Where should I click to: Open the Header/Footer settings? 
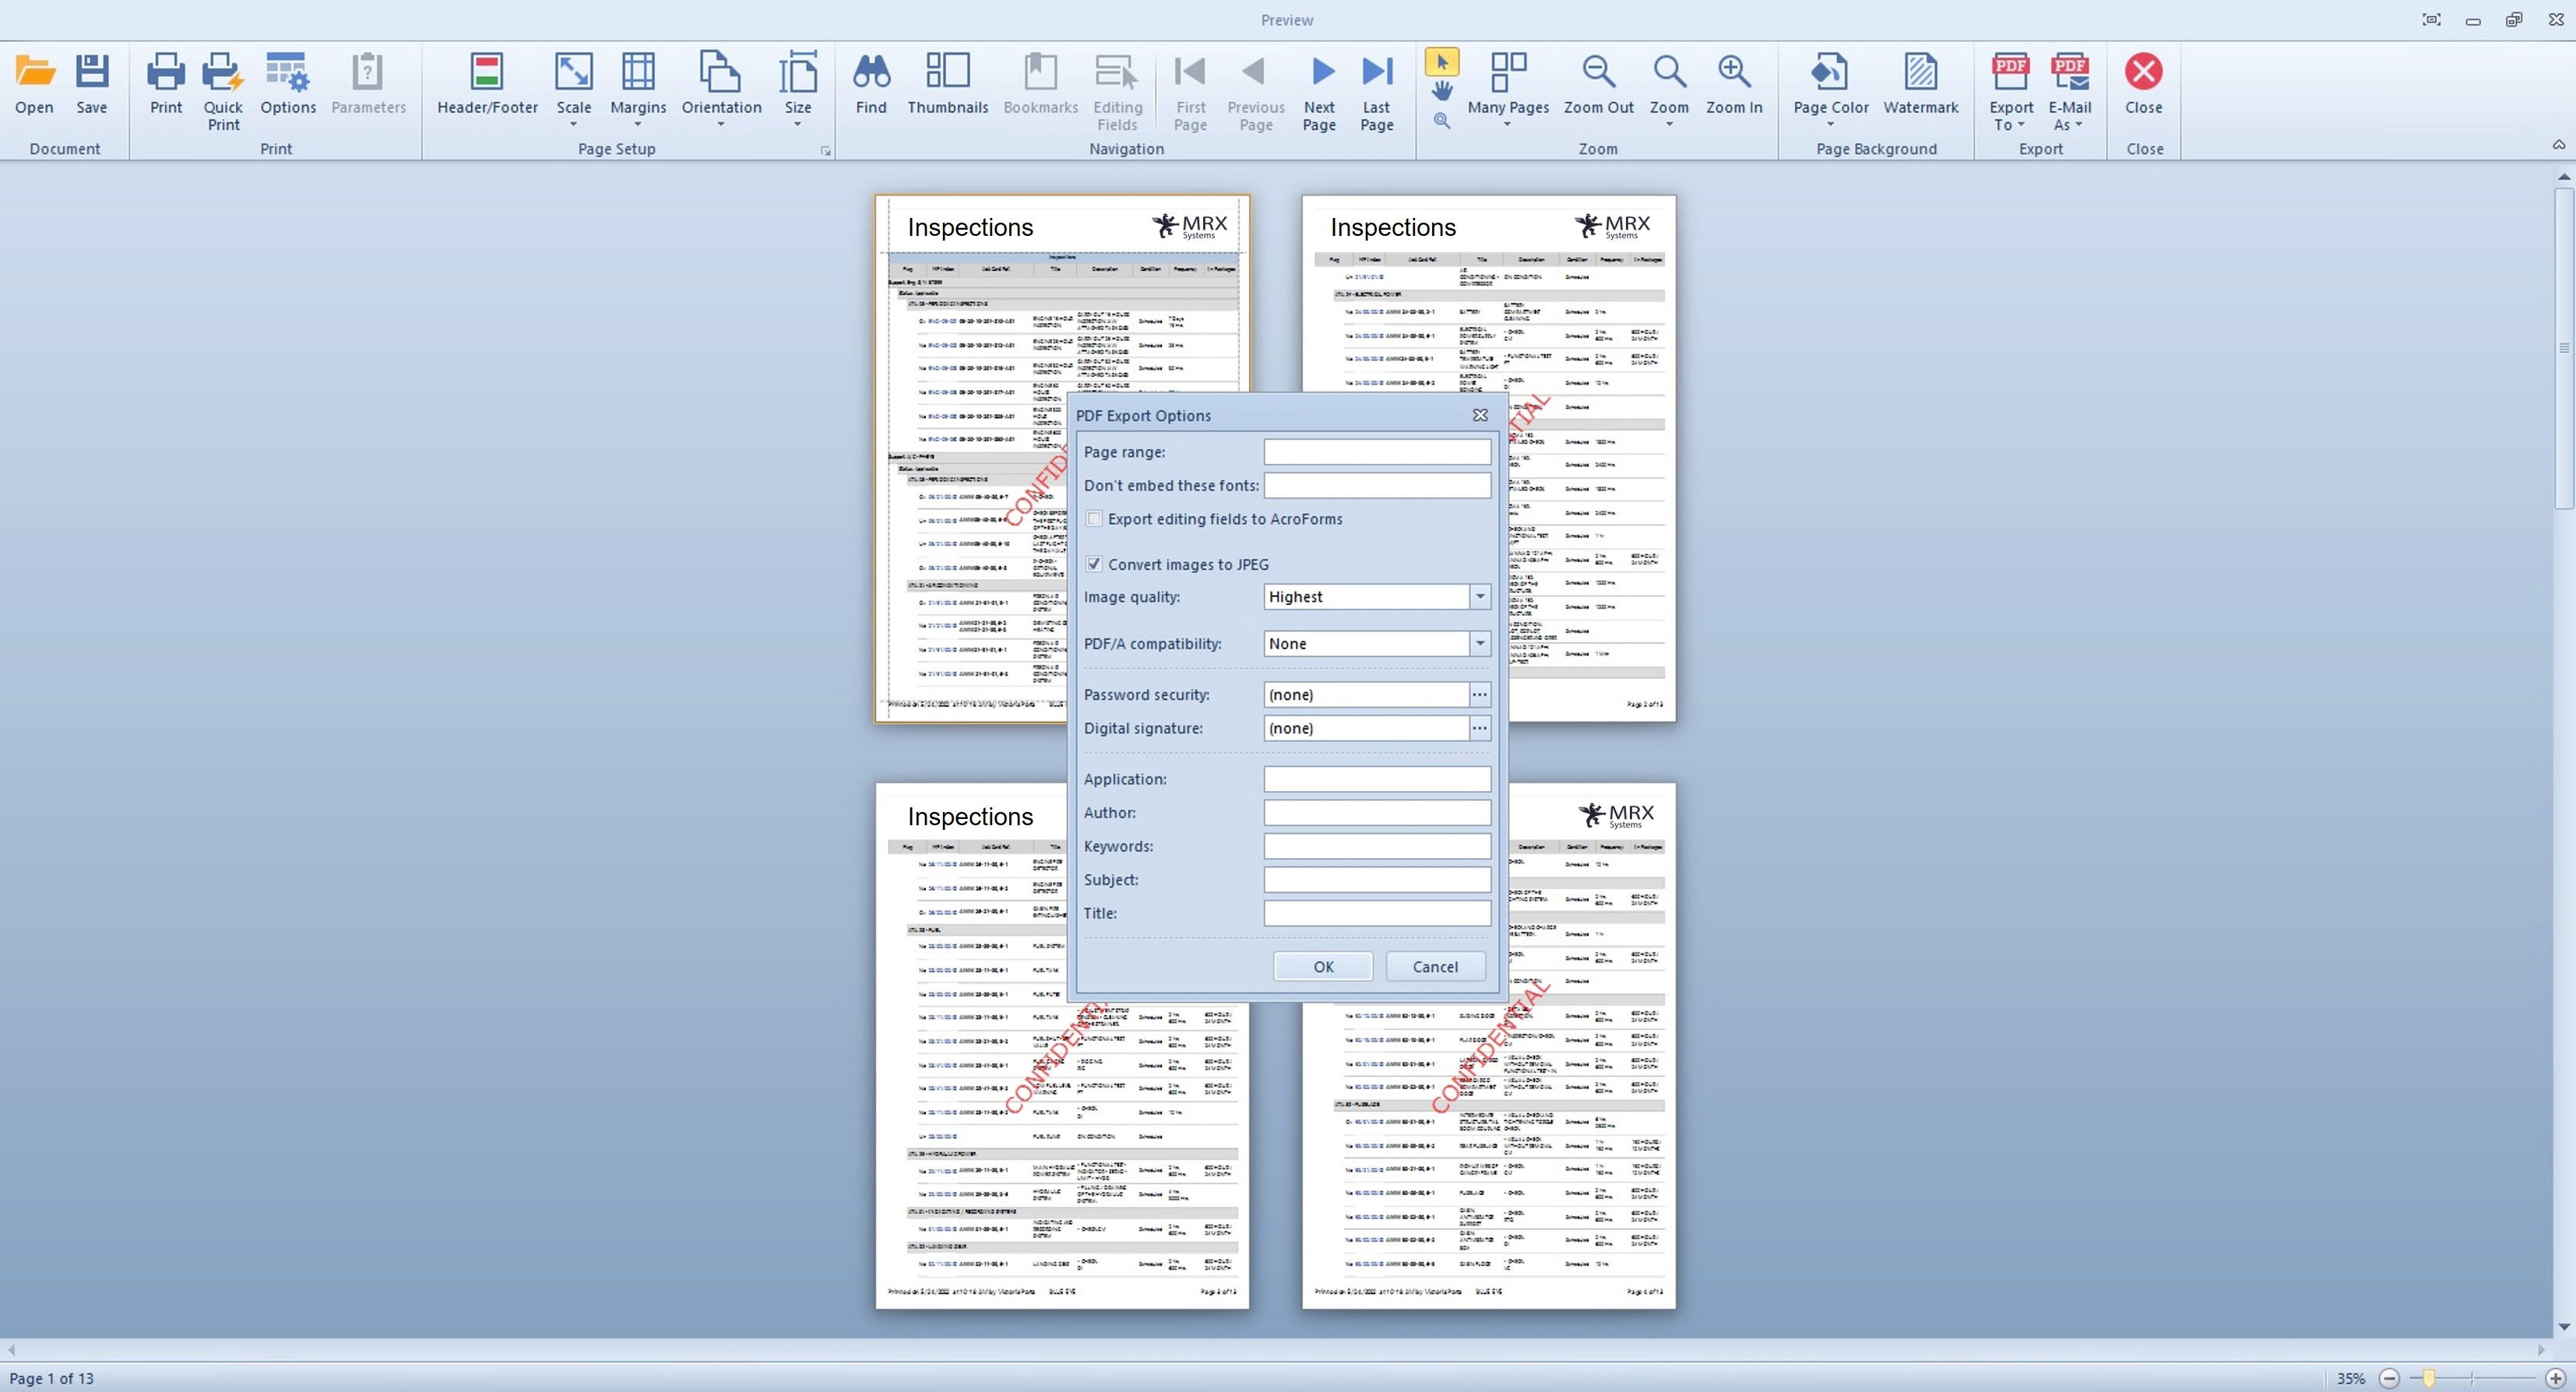487,84
